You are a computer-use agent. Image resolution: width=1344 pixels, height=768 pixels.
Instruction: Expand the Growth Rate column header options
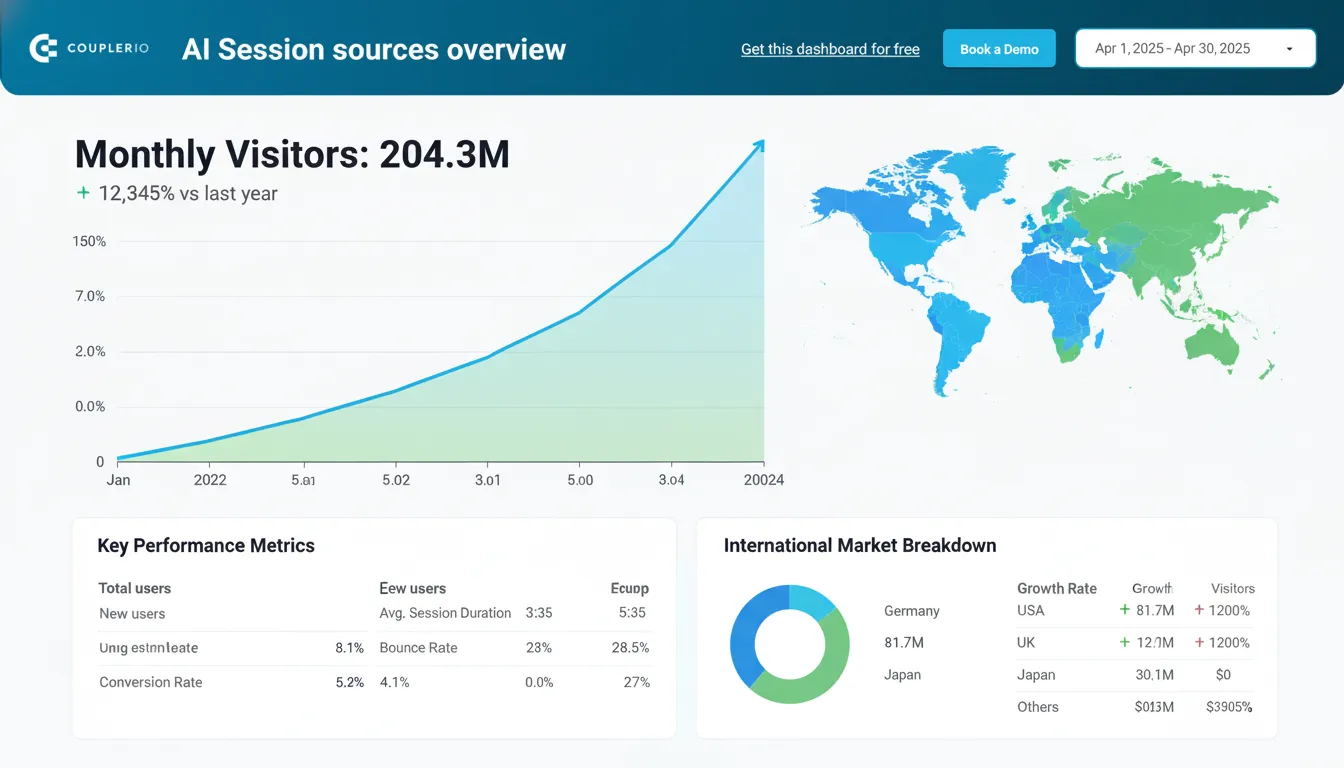1057,588
